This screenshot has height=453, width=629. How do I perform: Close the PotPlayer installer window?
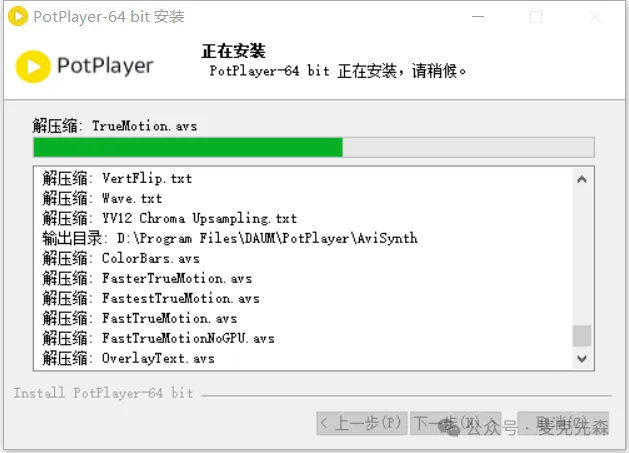[595, 17]
